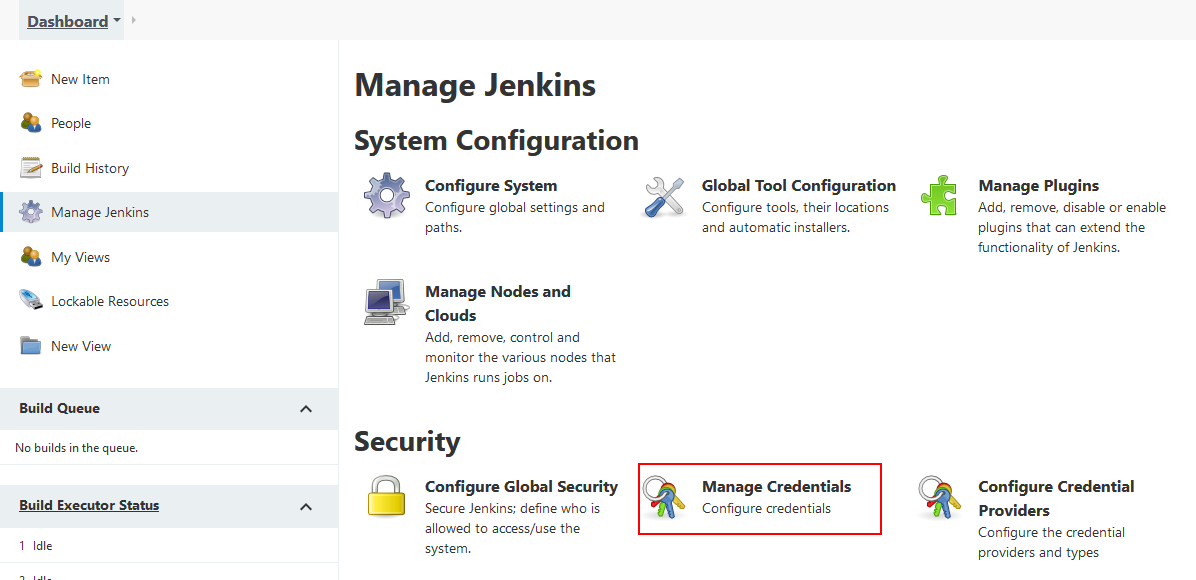The height and width of the screenshot is (580, 1196).
Task: Open Build History in the sidebar
Action: (x=90, y=168)
